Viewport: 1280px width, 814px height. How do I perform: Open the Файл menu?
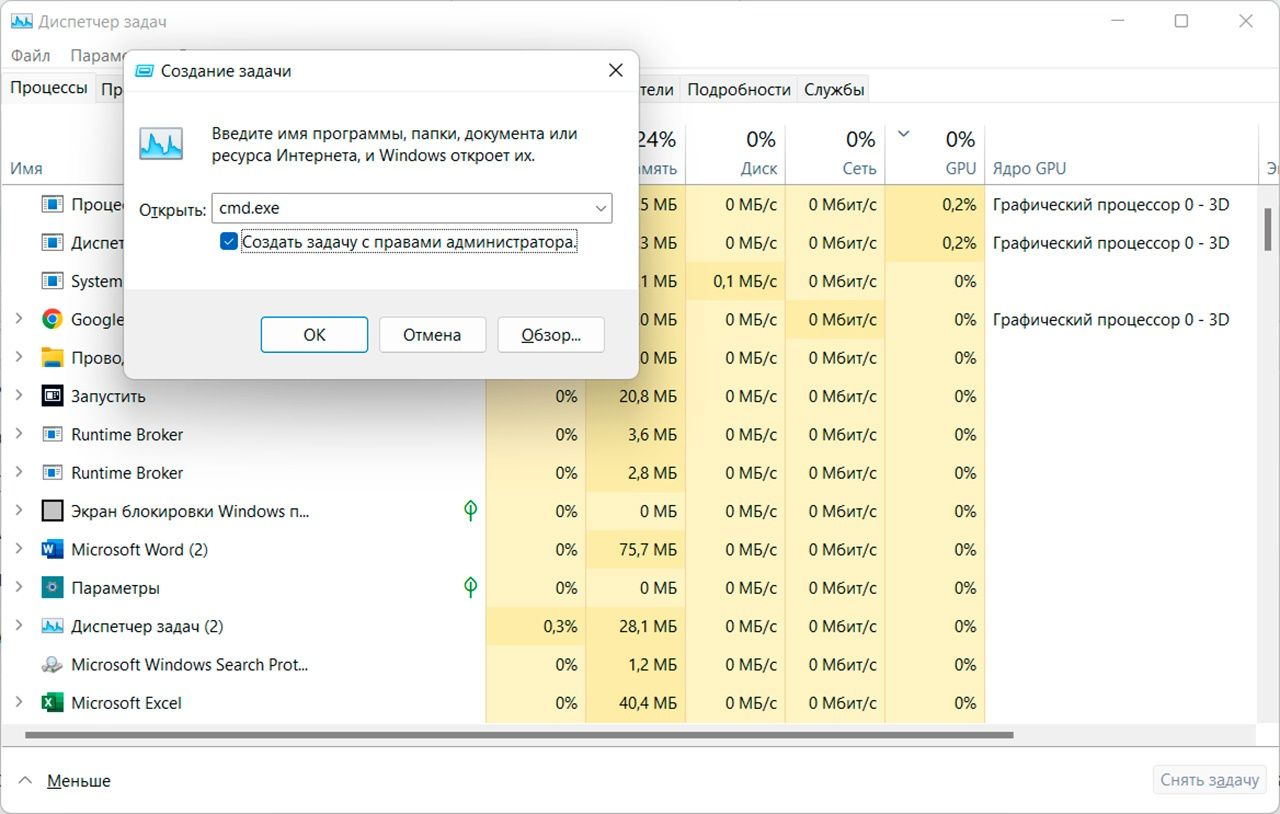(30, 55)
